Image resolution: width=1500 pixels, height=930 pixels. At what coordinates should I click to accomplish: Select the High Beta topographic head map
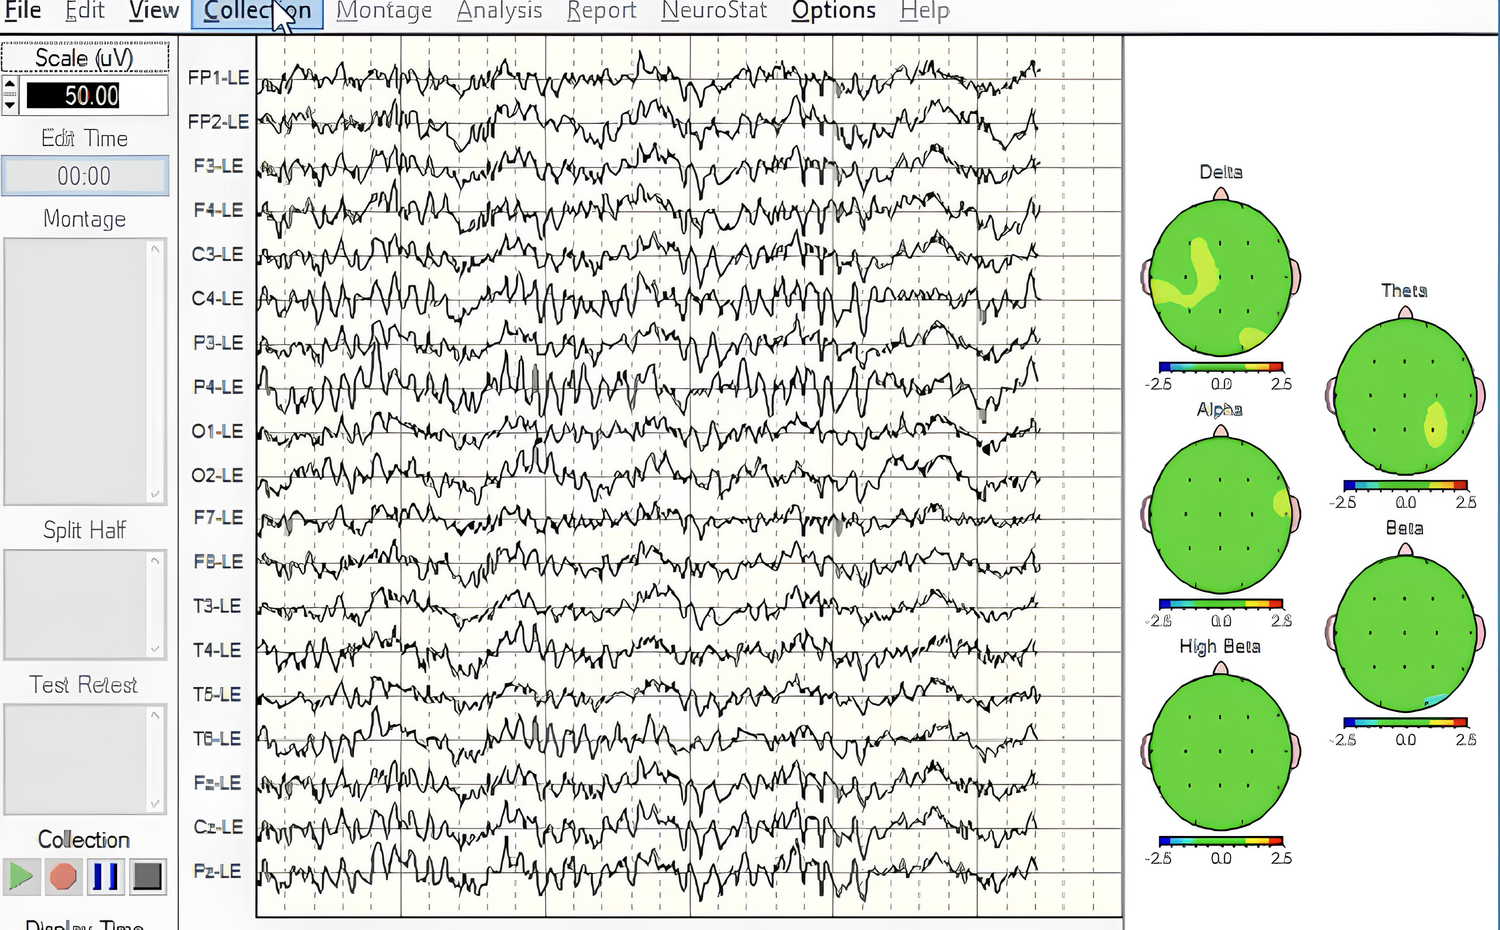tap(1220, 753)
